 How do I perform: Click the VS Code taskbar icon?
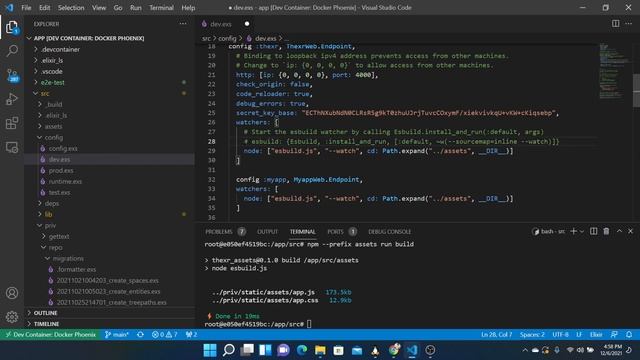[x=412, y=350]
